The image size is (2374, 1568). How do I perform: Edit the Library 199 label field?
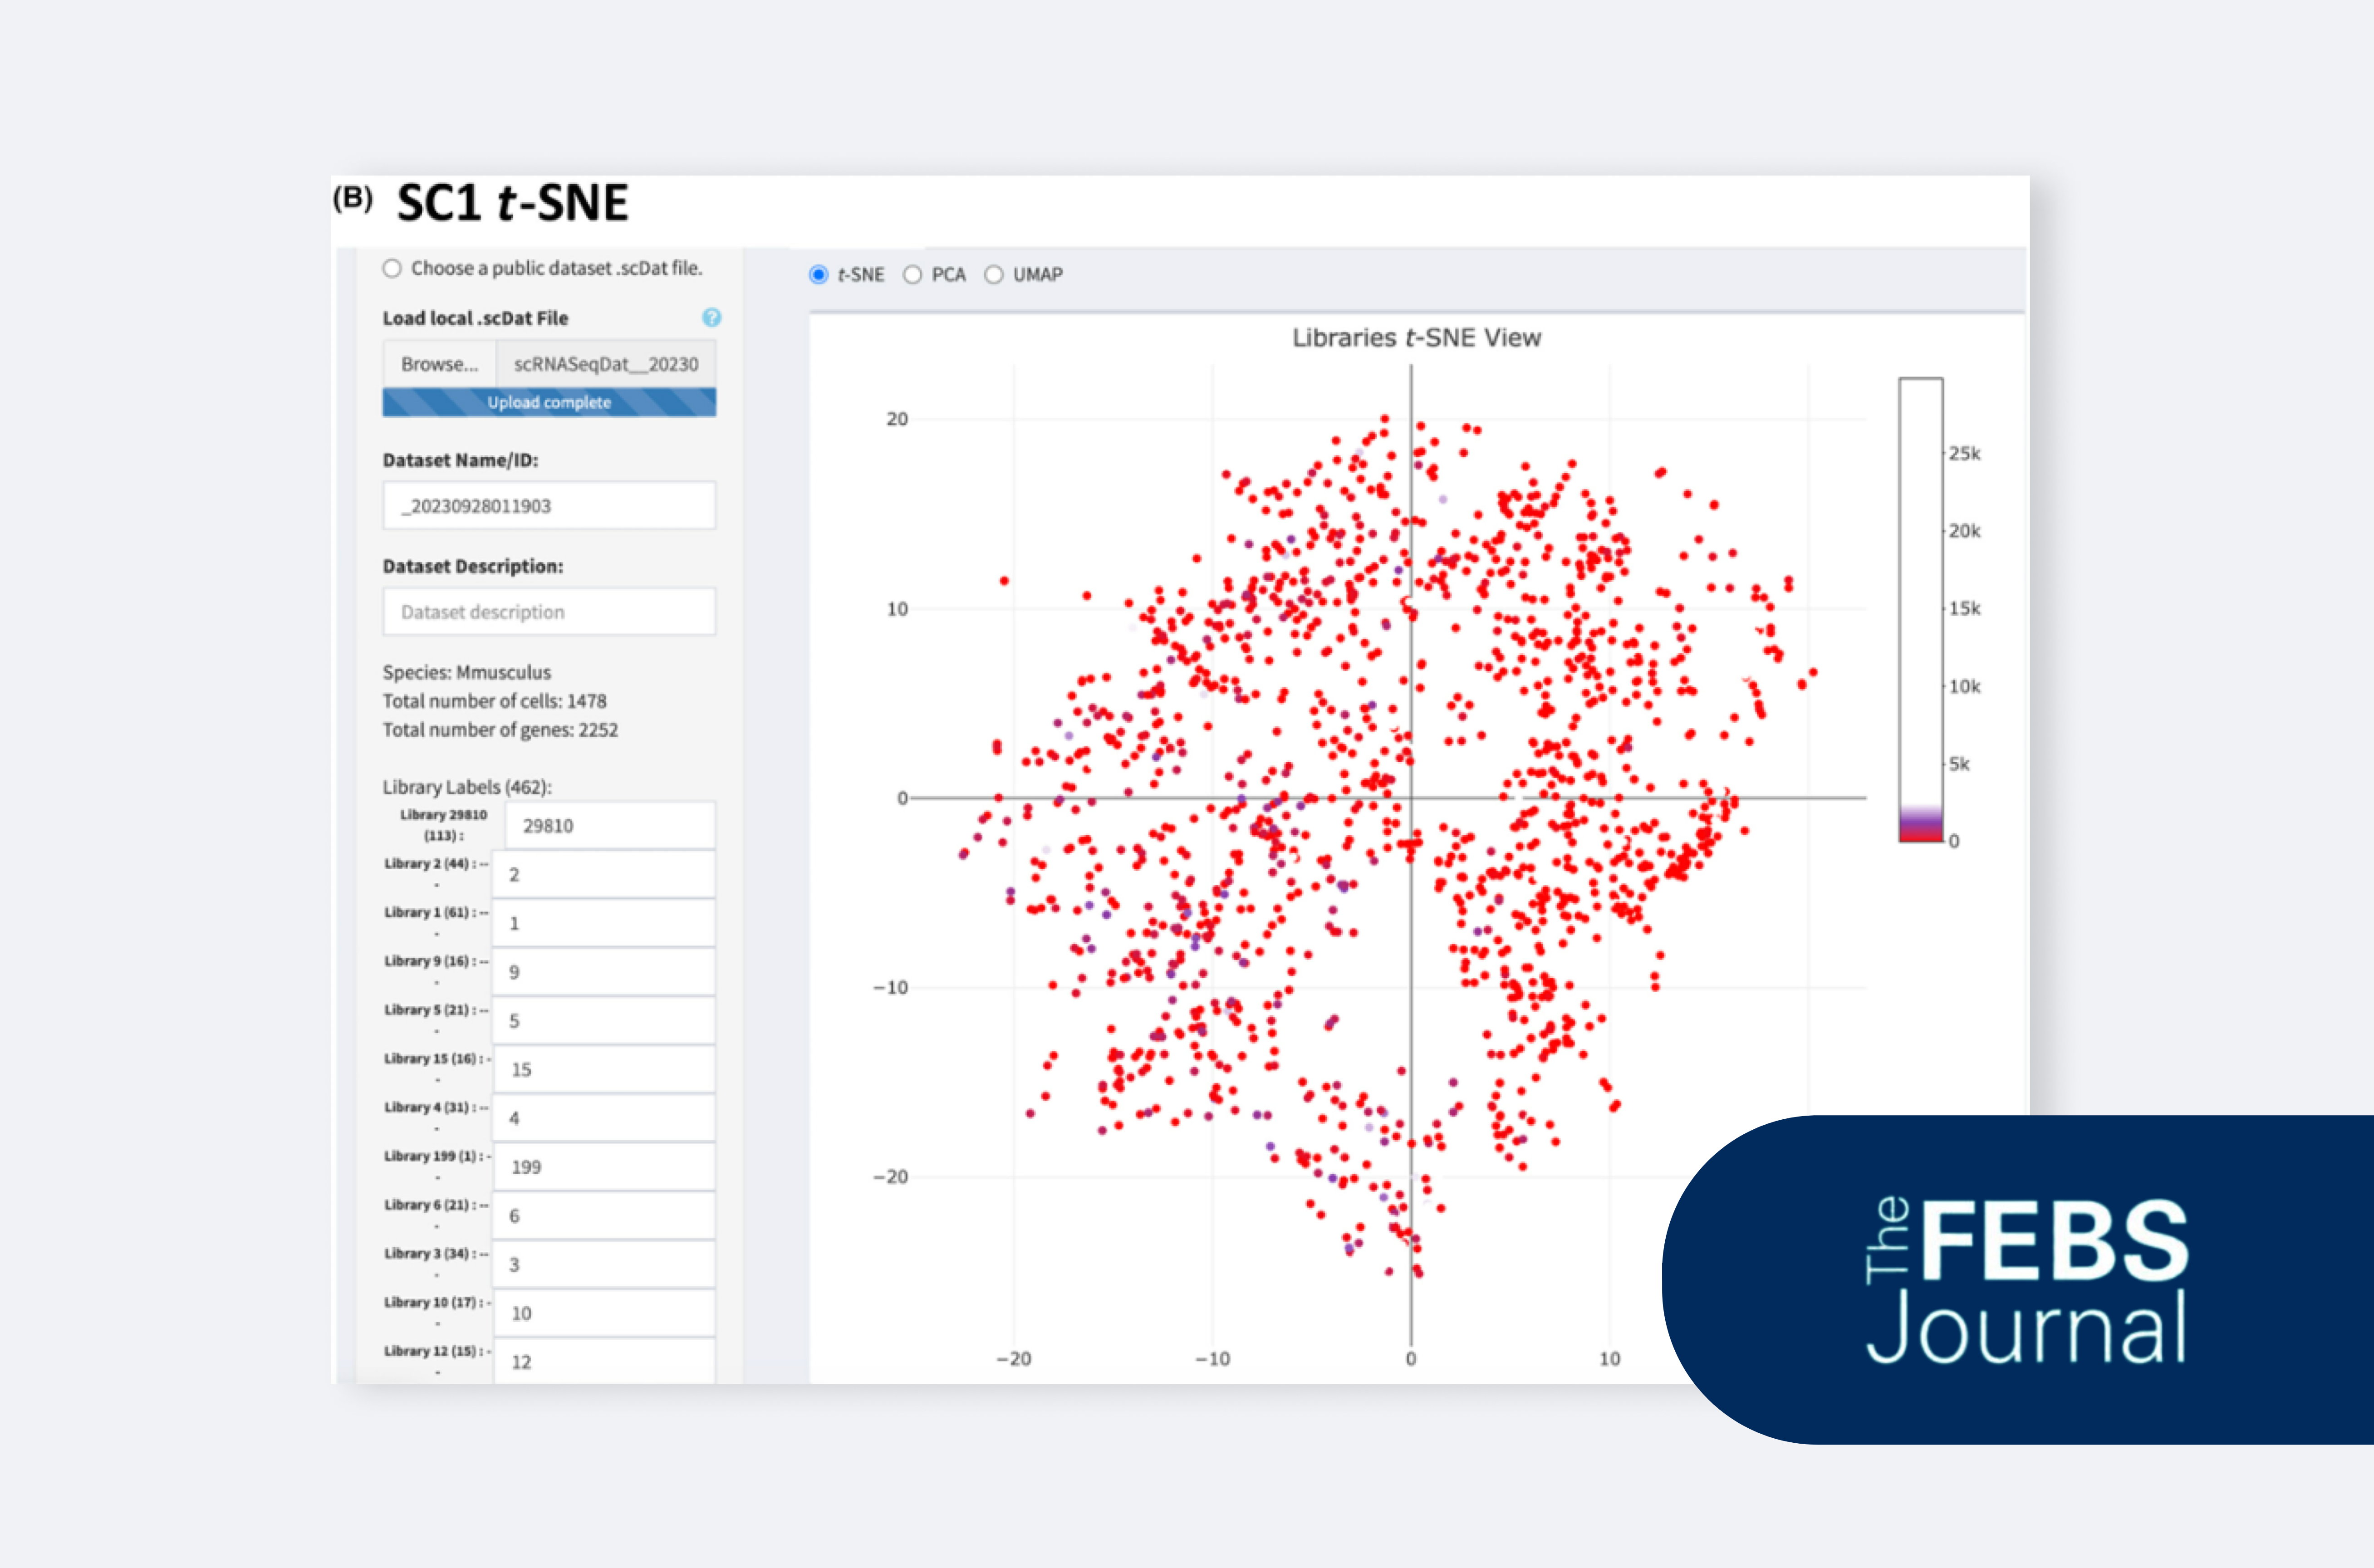pyautogui.click(x=603, y=1166)
